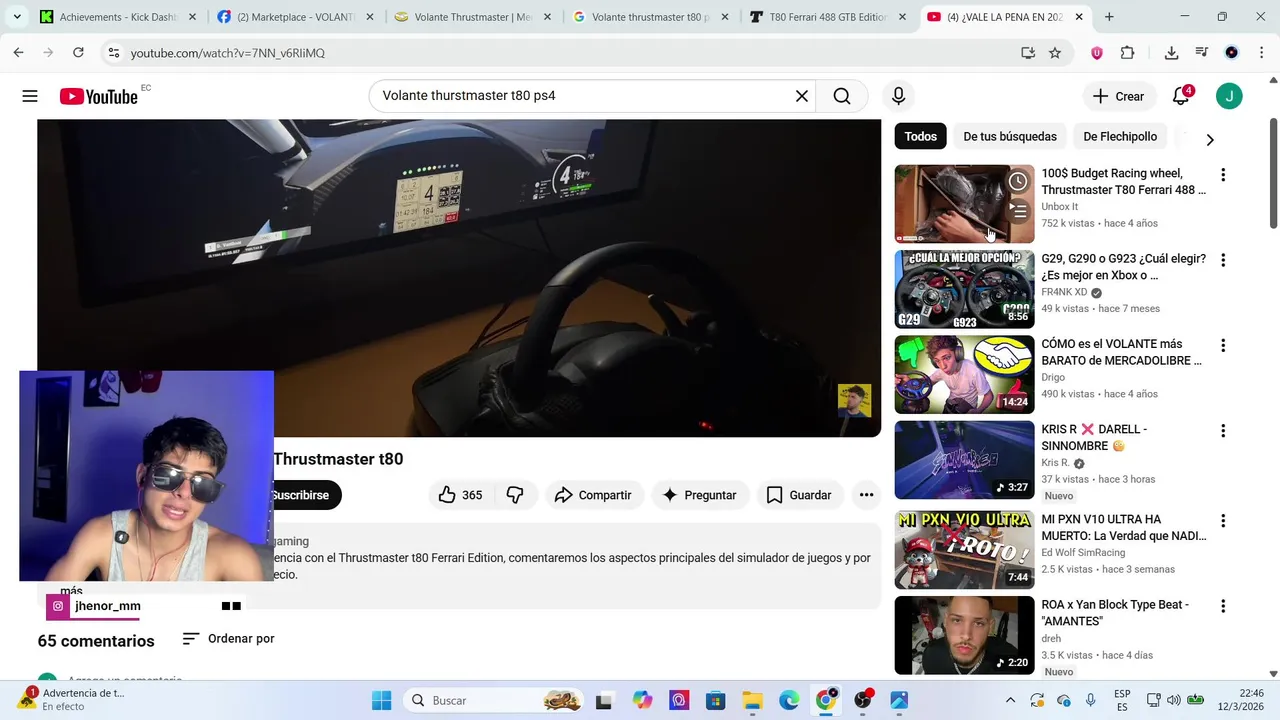
Task: Switch to the Marketplace - VOLANTE tab
Action: click(295, 17)
